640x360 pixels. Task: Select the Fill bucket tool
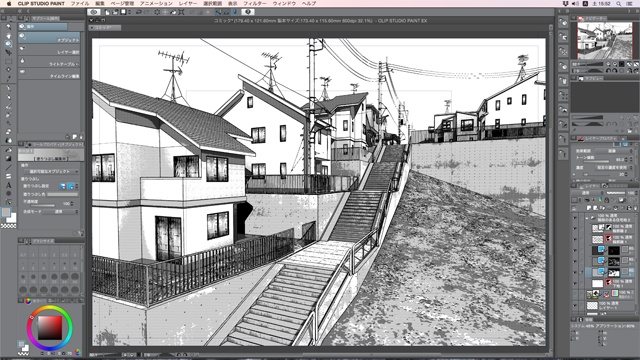pos(8,150)
